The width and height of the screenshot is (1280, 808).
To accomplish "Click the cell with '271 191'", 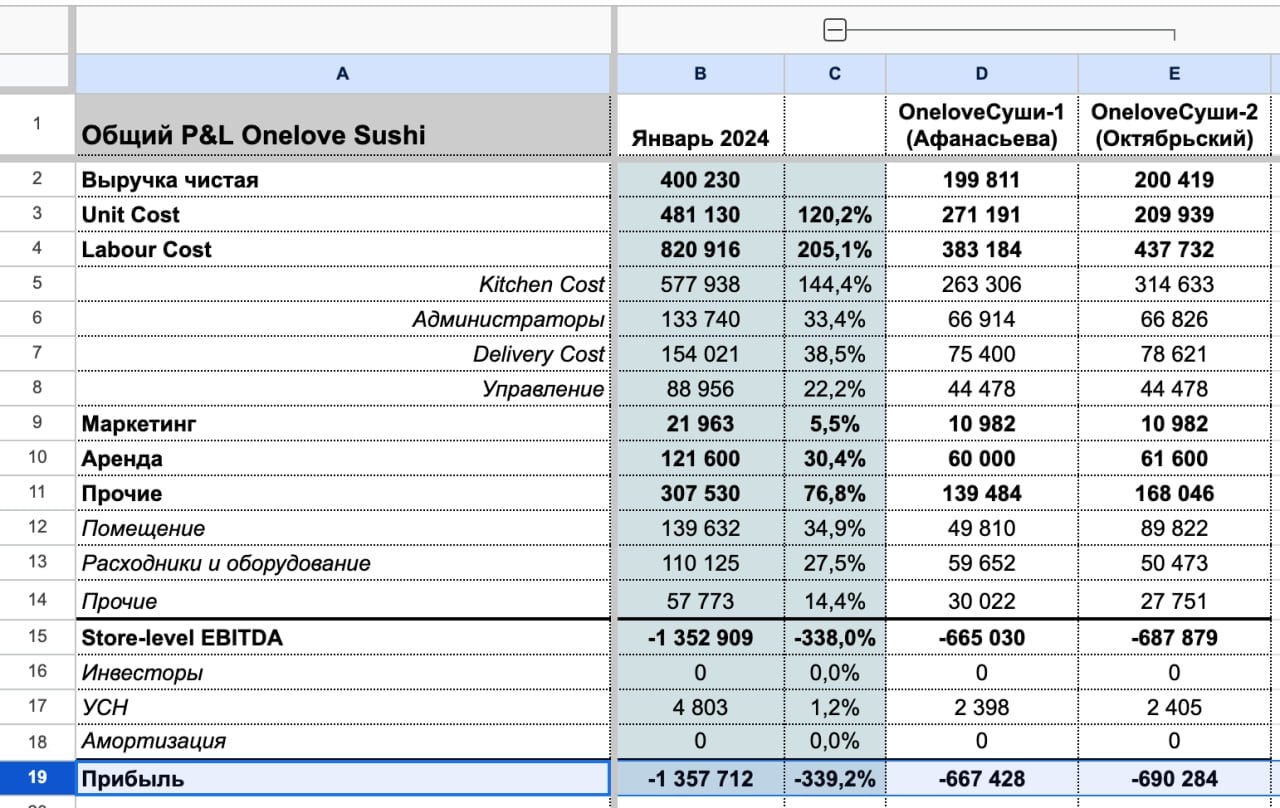I will point(982,214).
